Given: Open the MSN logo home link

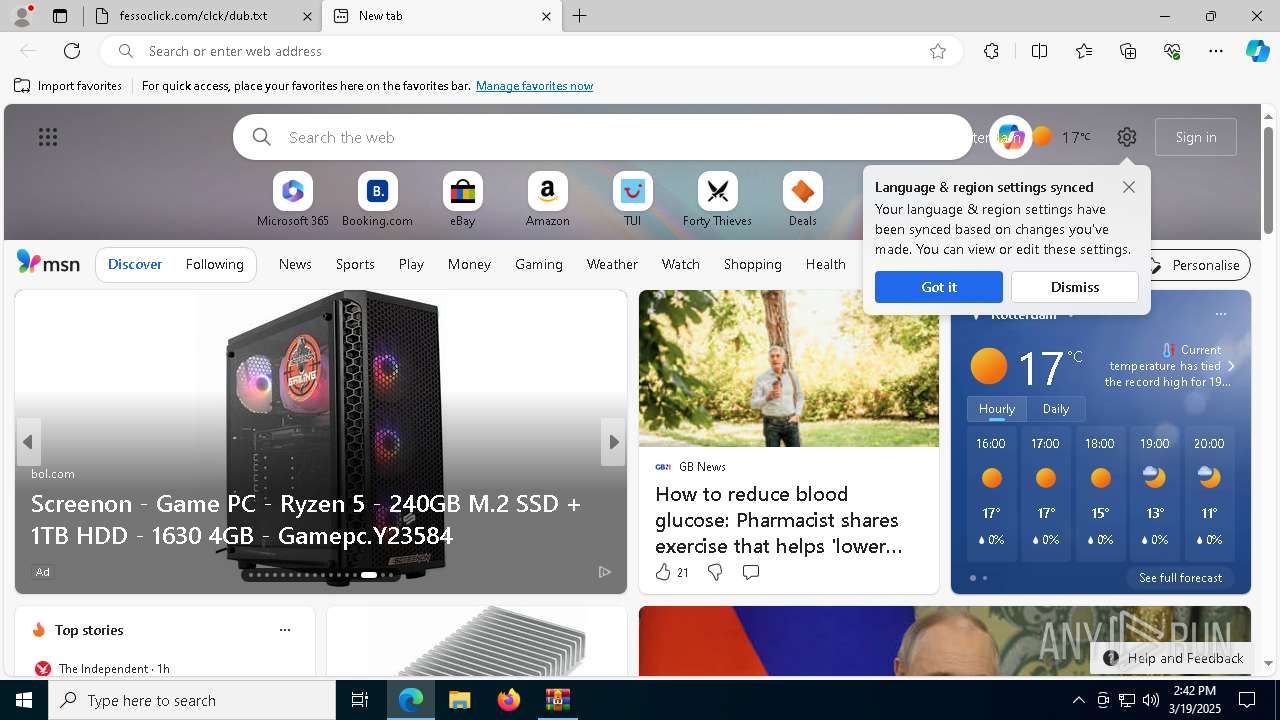Looking at the screenshot, I should coord(48,263).
